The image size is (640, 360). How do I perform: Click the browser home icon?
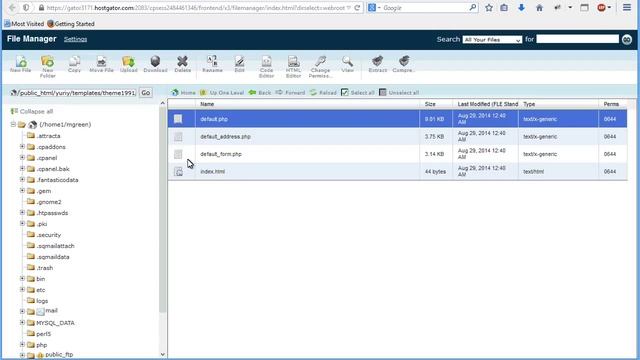click(539, 8)
